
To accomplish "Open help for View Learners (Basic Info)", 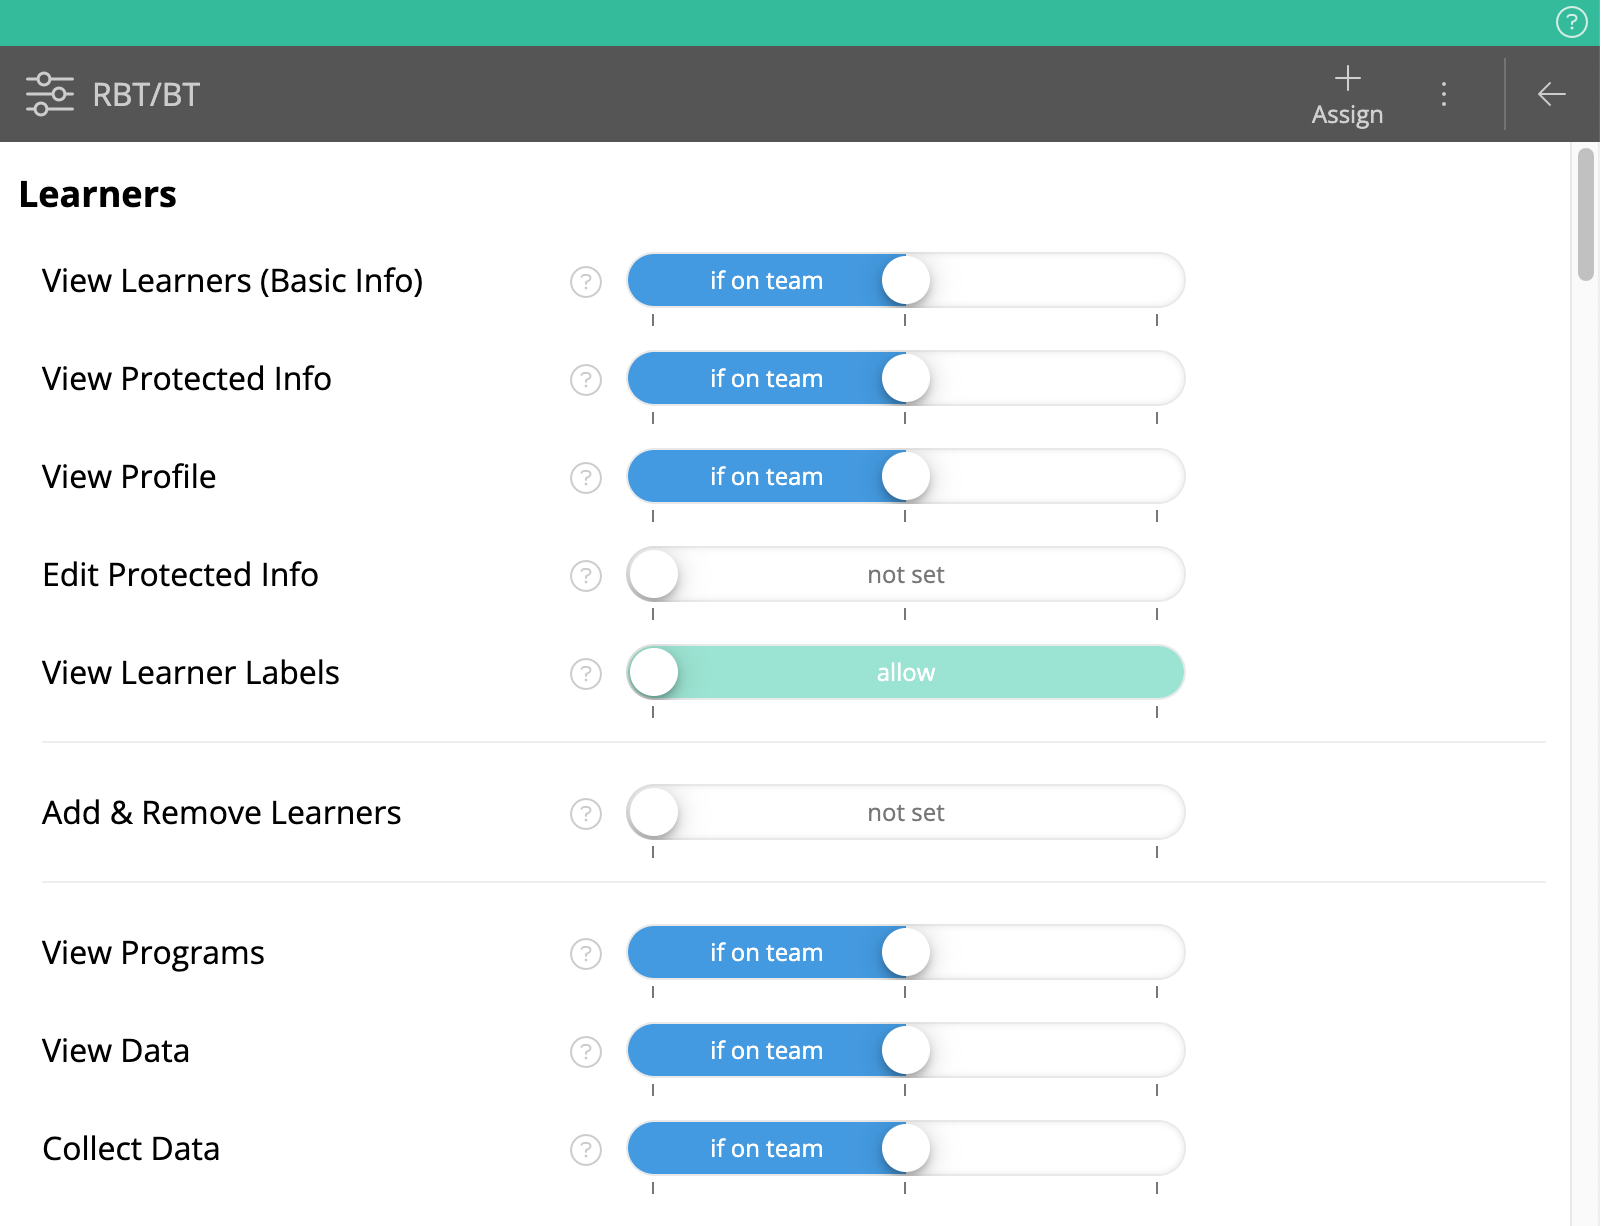I will point(586,282).
